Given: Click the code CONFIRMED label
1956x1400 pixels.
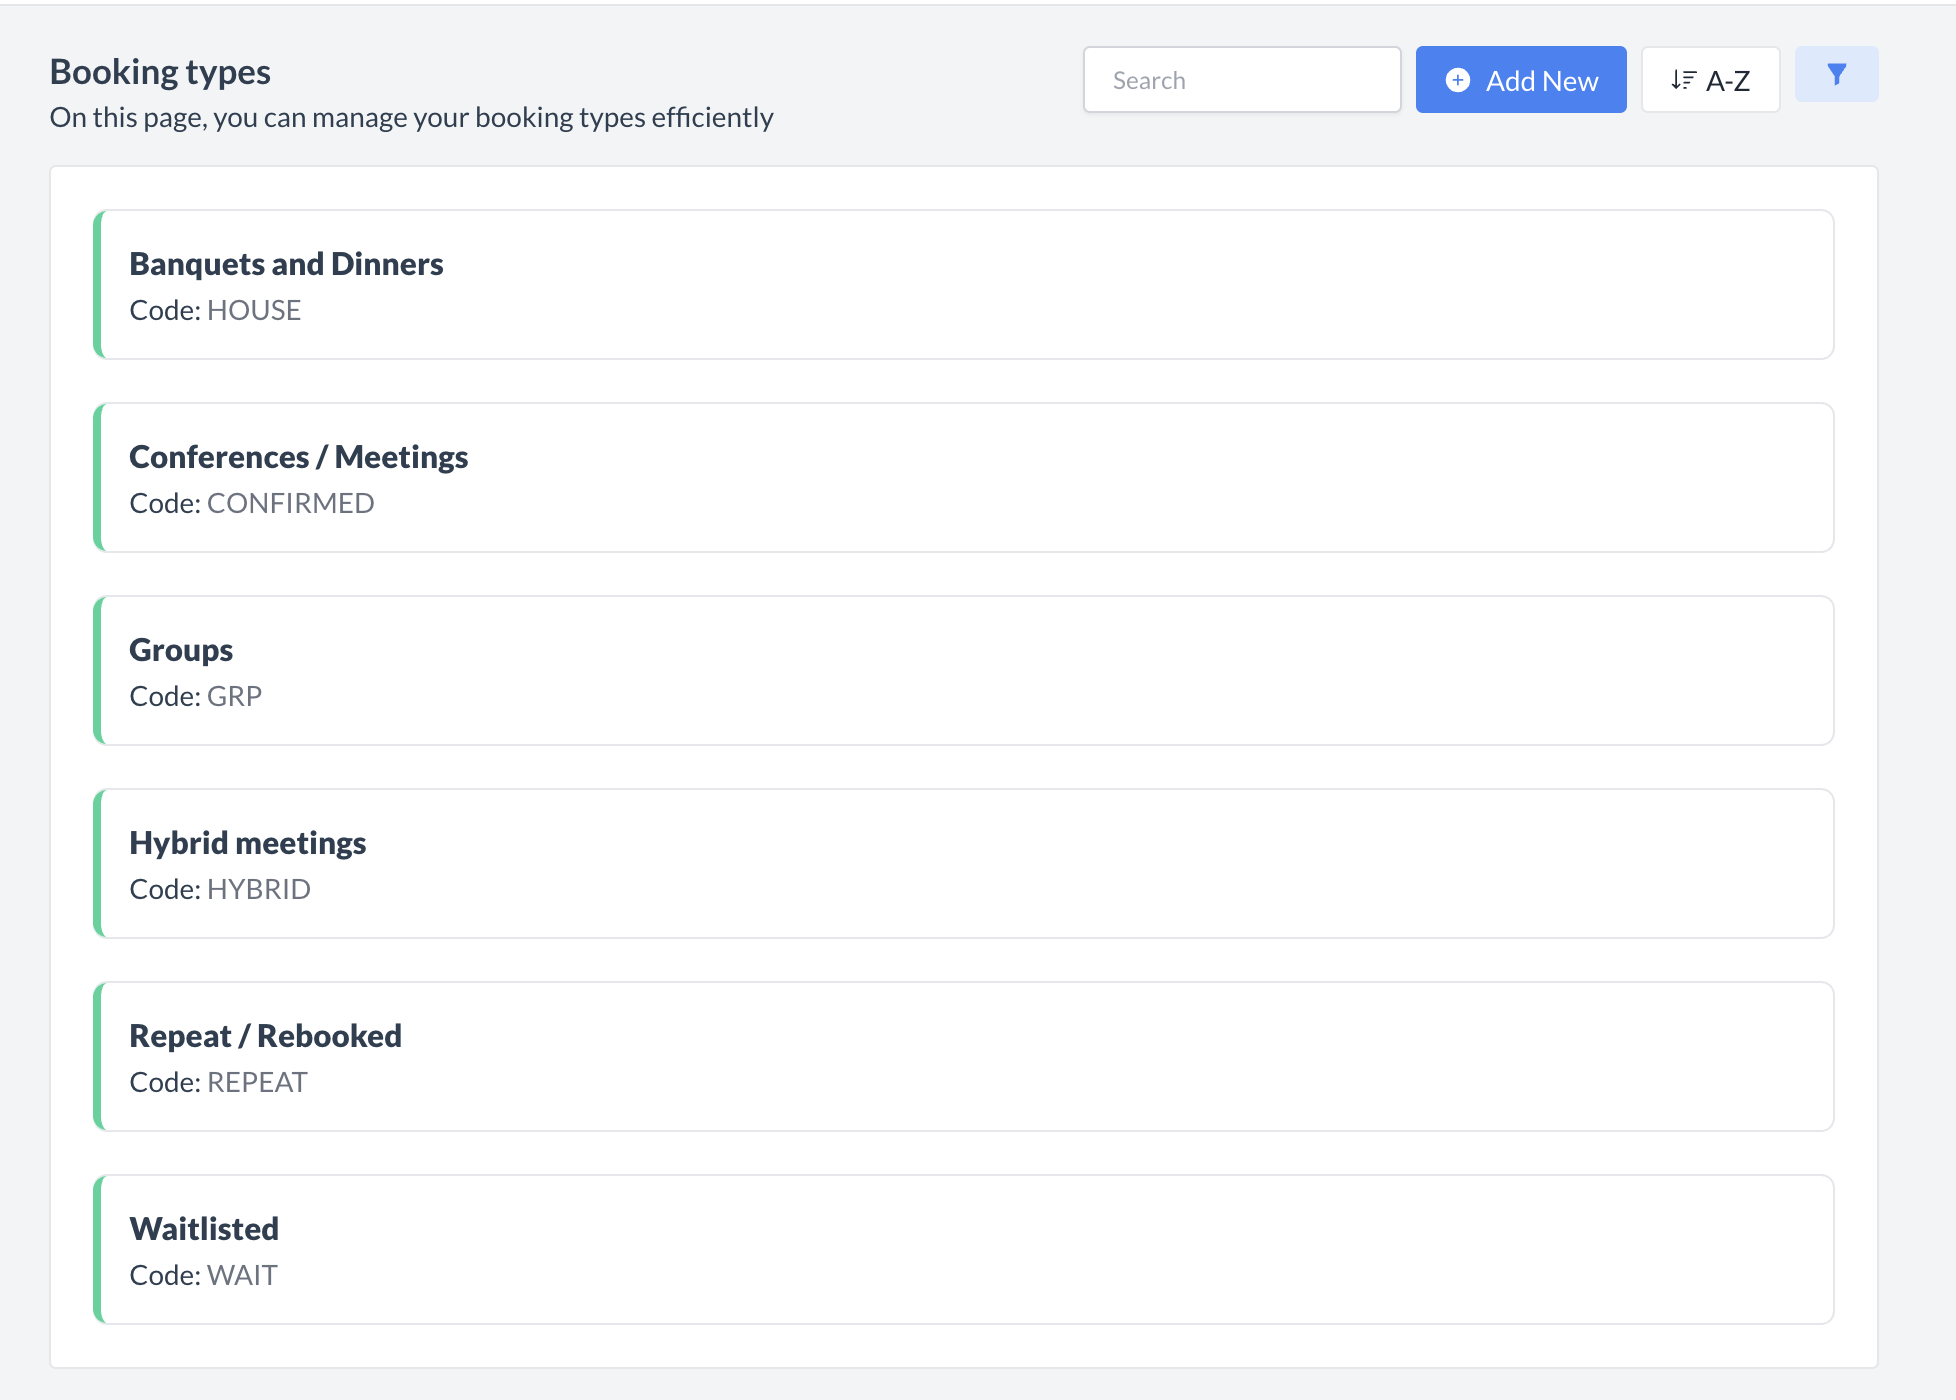Looking at the screenshot, I should (251, 503).
